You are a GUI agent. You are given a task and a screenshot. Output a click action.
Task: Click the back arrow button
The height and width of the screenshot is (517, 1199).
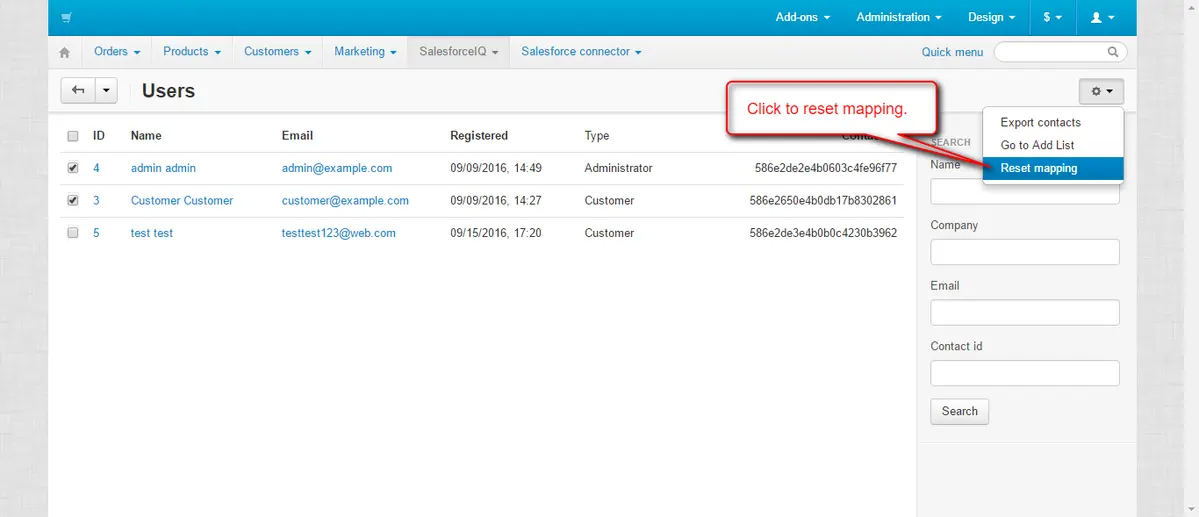tap(78, 91)
